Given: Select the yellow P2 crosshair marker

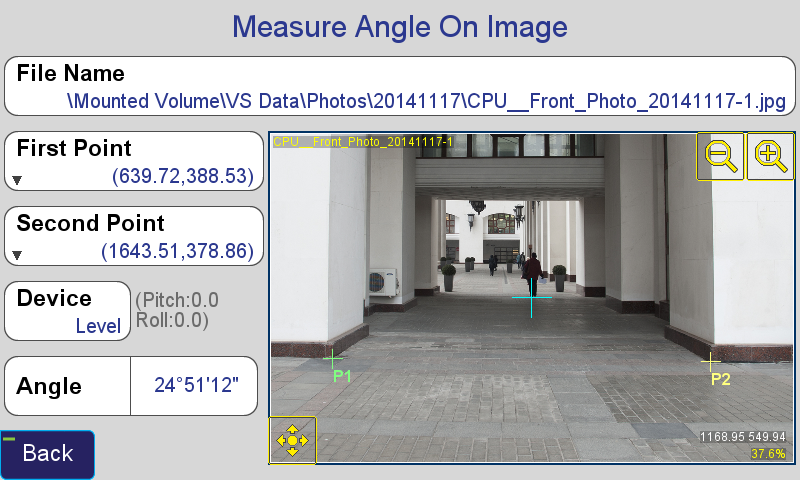Looking at the screenshot, I should point(711,362).
